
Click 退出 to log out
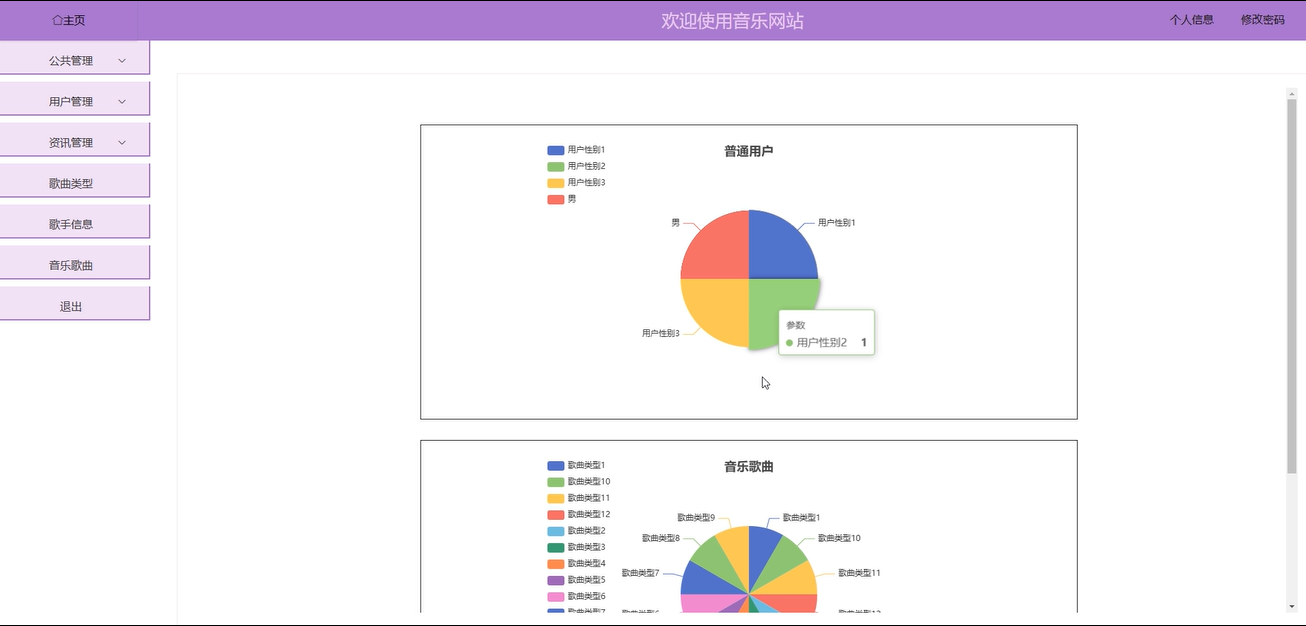tap(74, 306)
